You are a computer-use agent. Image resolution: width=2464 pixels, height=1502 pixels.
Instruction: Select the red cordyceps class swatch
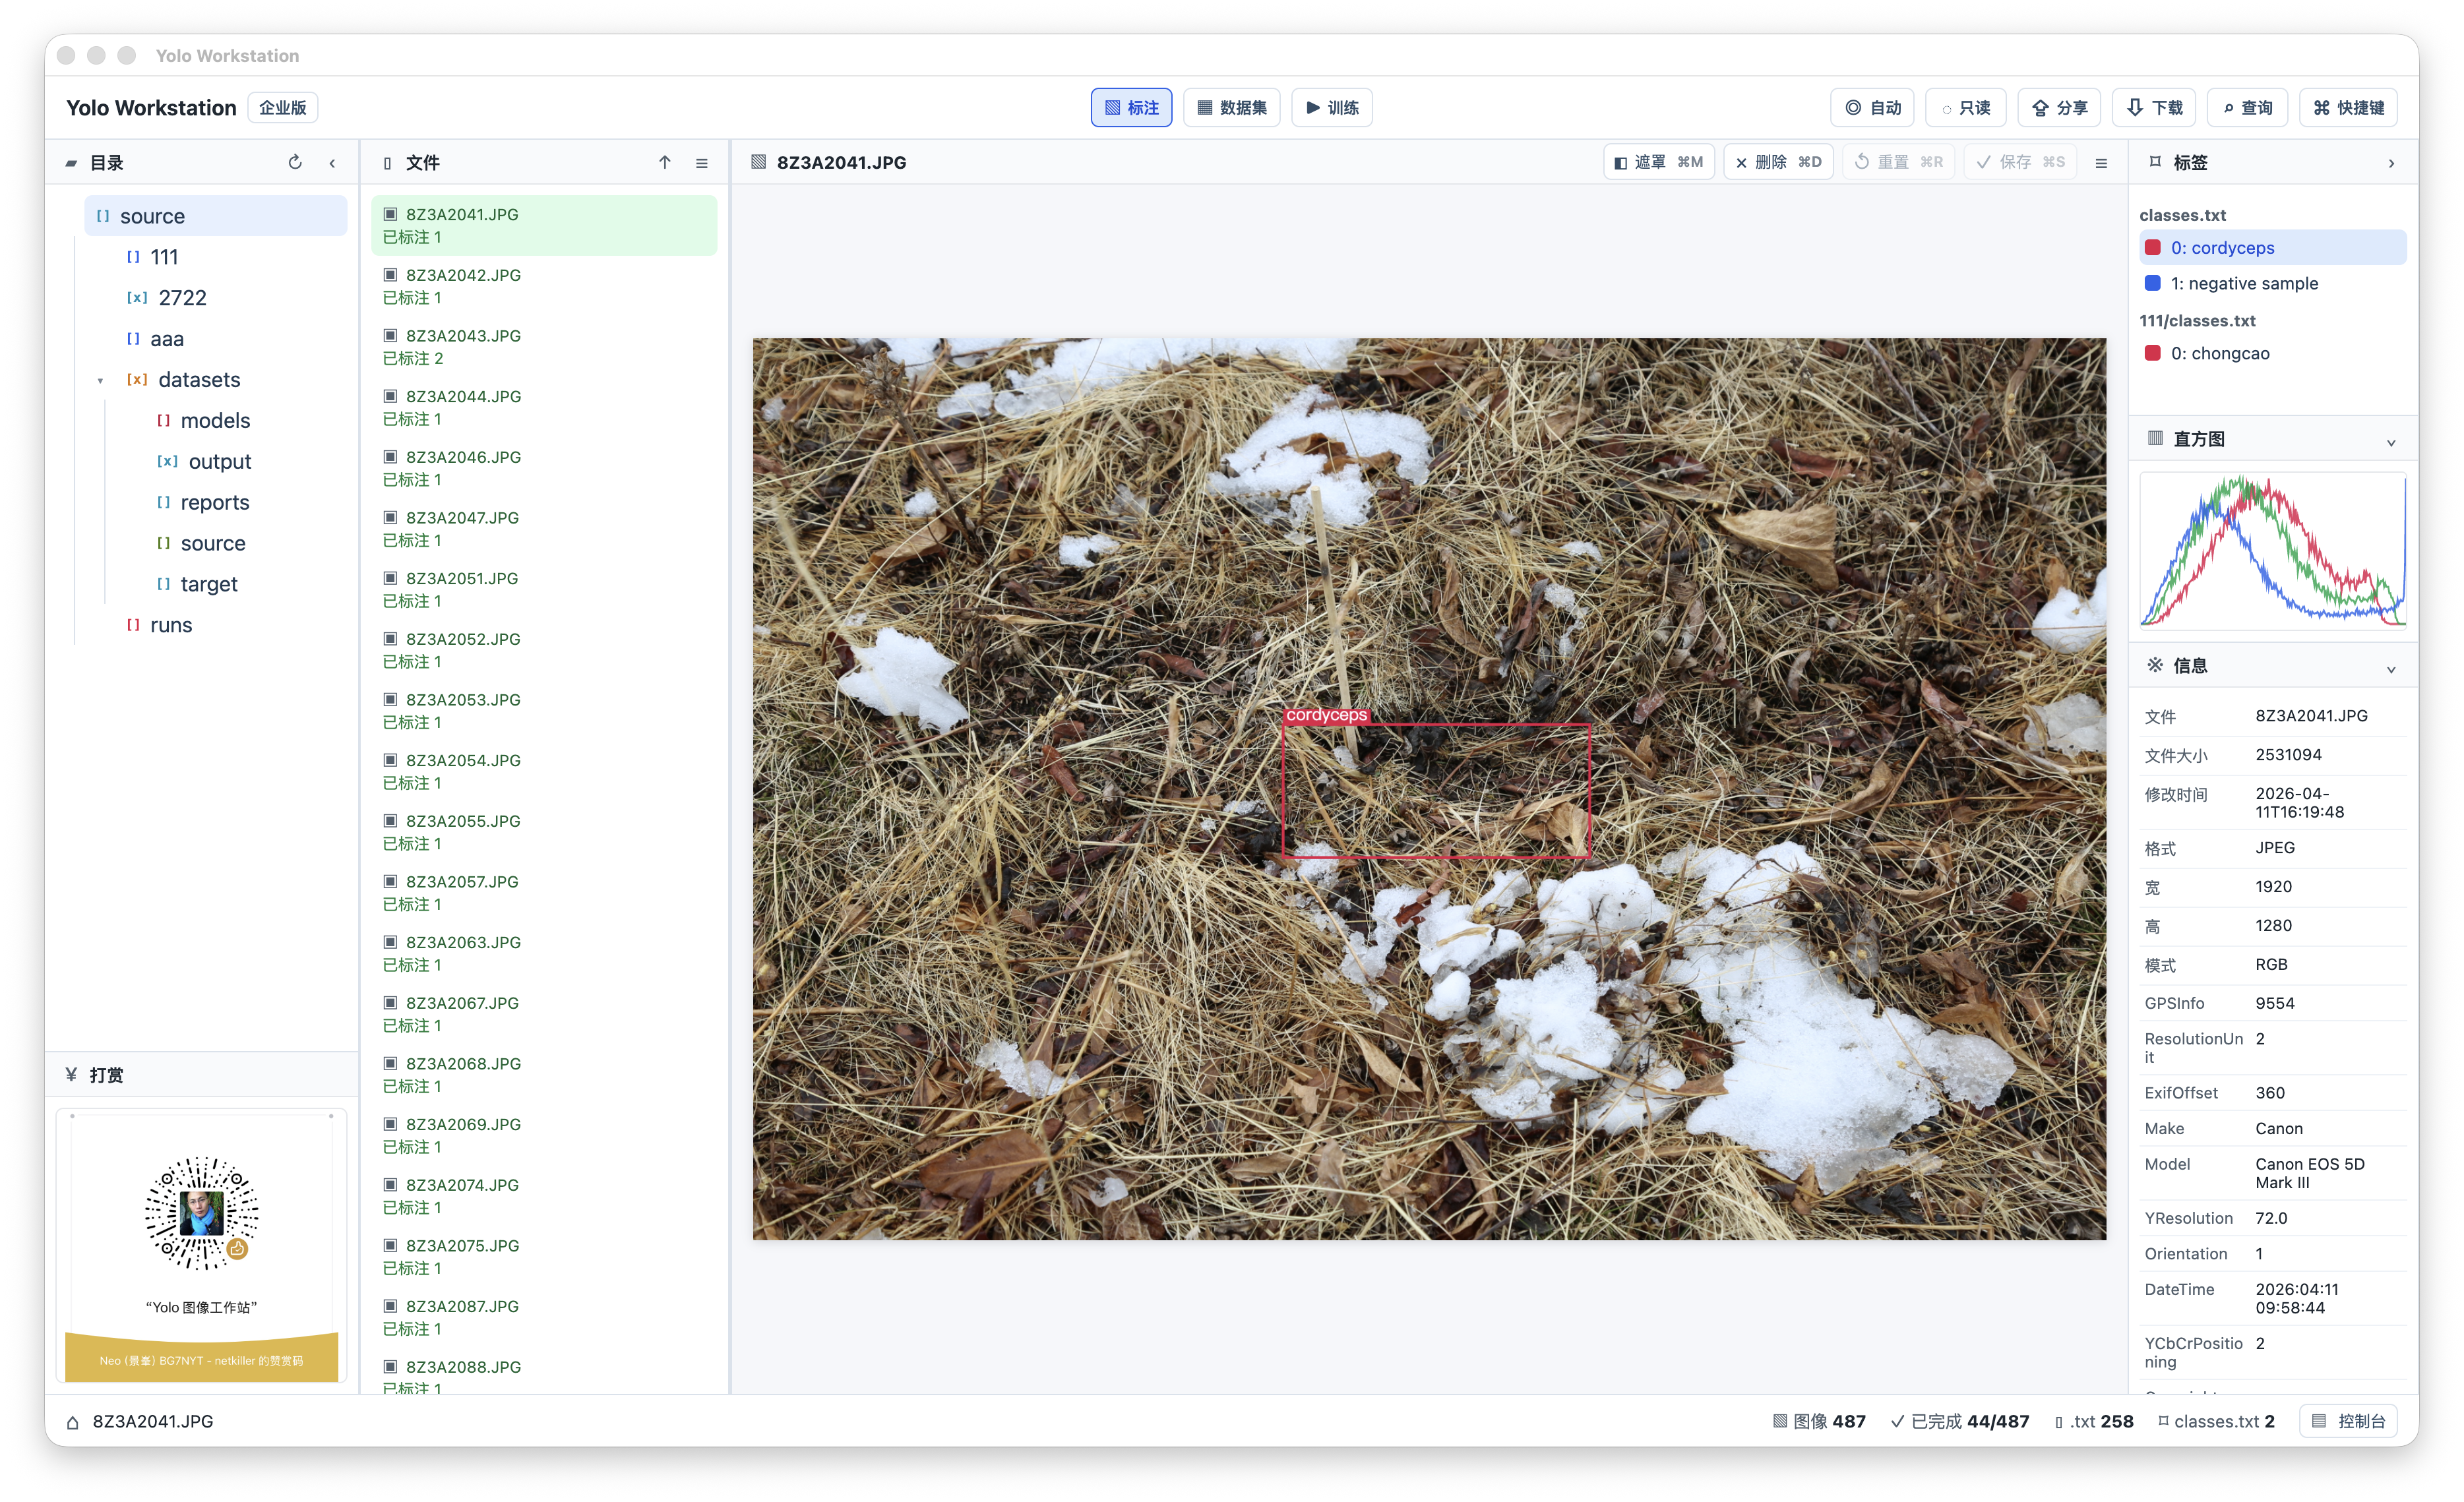[2153, 247]
